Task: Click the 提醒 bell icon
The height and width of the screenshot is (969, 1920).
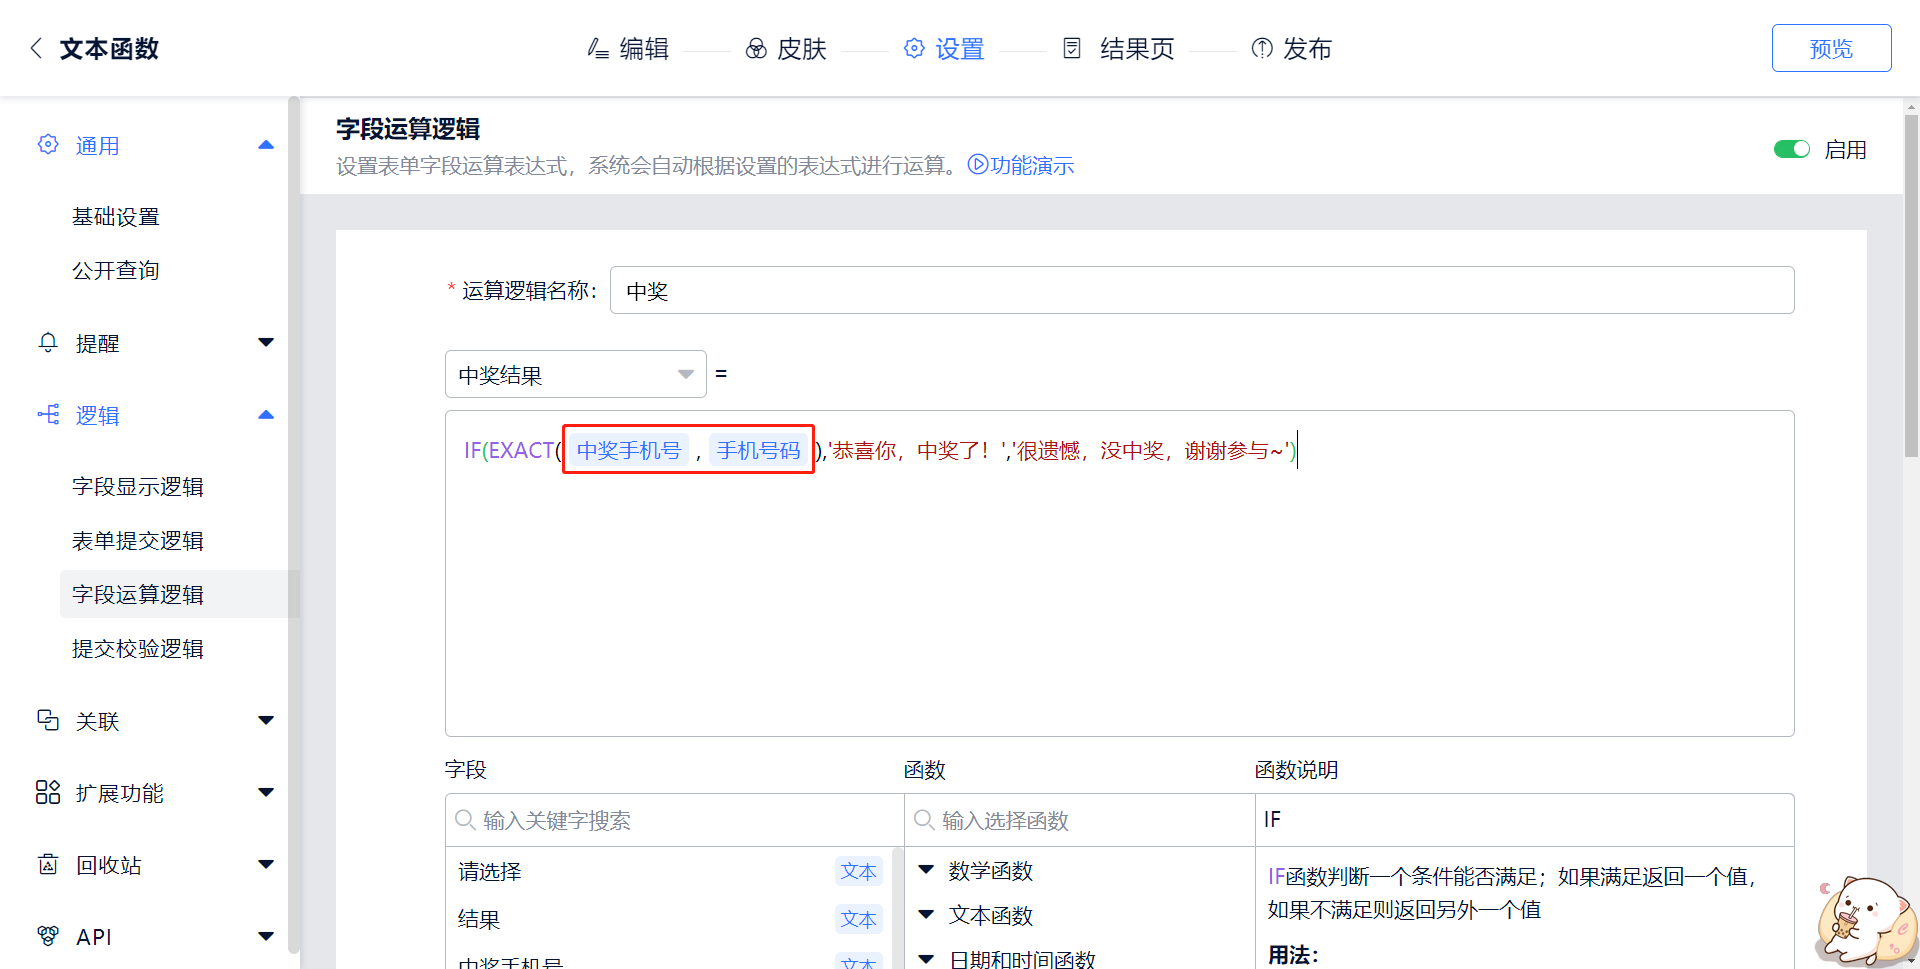Action: pos(48,343)
